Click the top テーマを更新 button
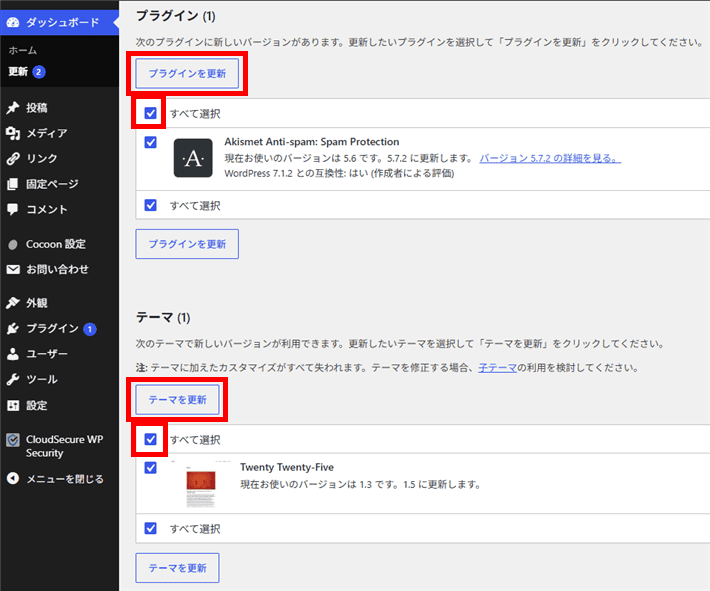The width and height of the screenshot is (710, 591). pyautogui.click(x=178, y=400)
